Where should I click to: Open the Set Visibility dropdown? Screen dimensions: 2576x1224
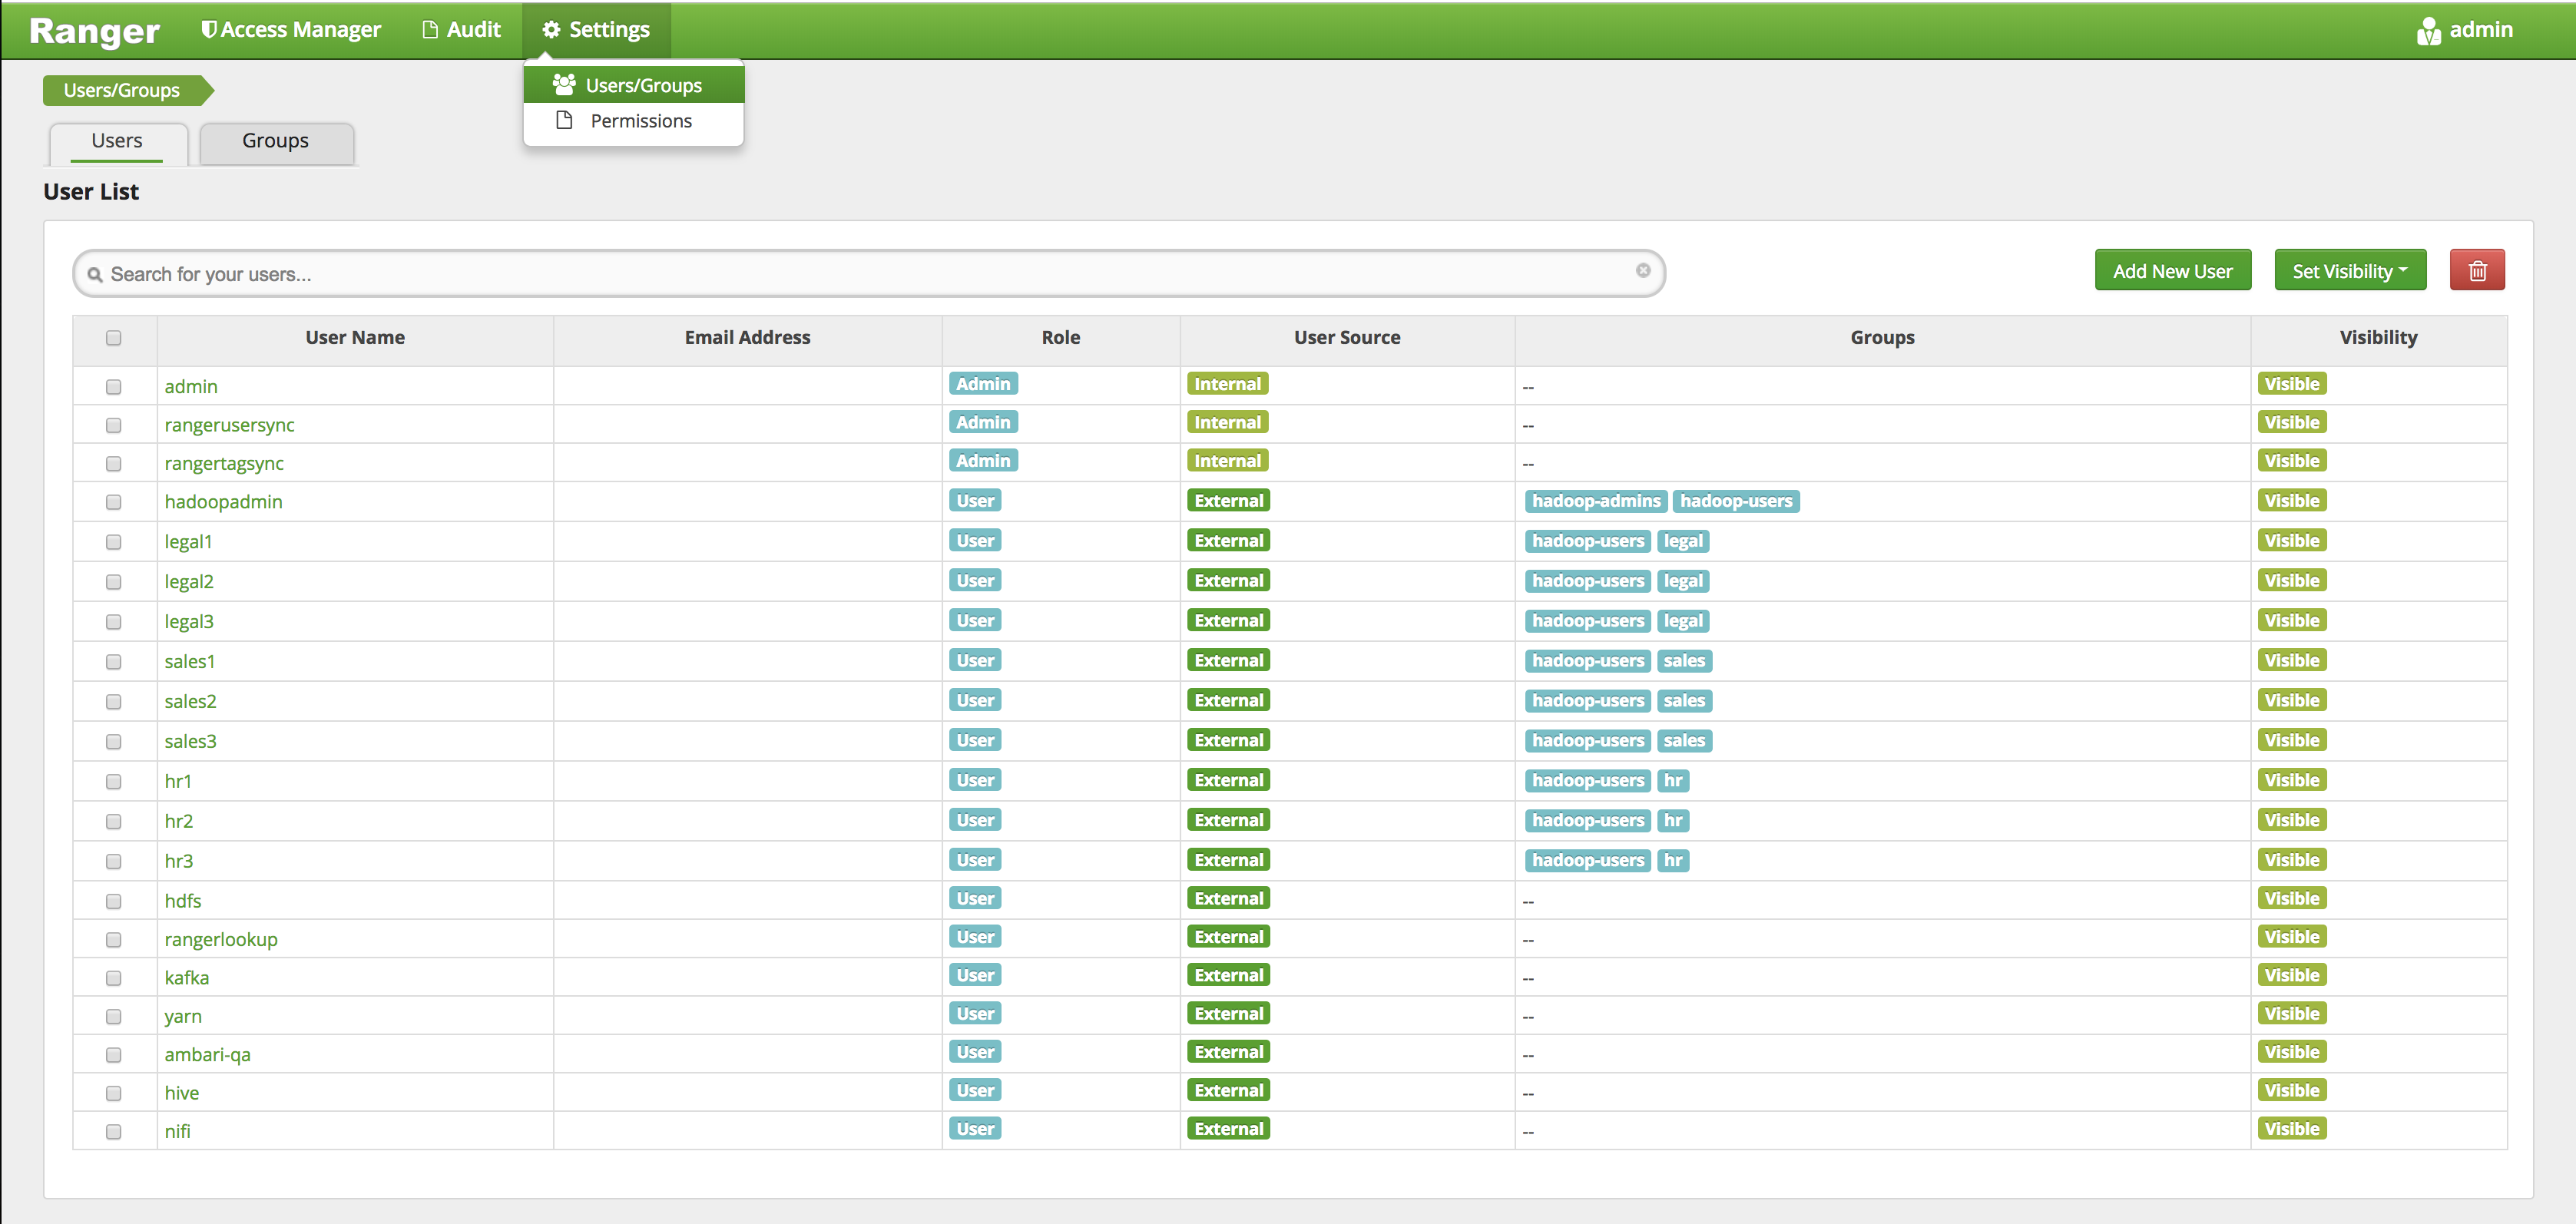pos(2350,270)
